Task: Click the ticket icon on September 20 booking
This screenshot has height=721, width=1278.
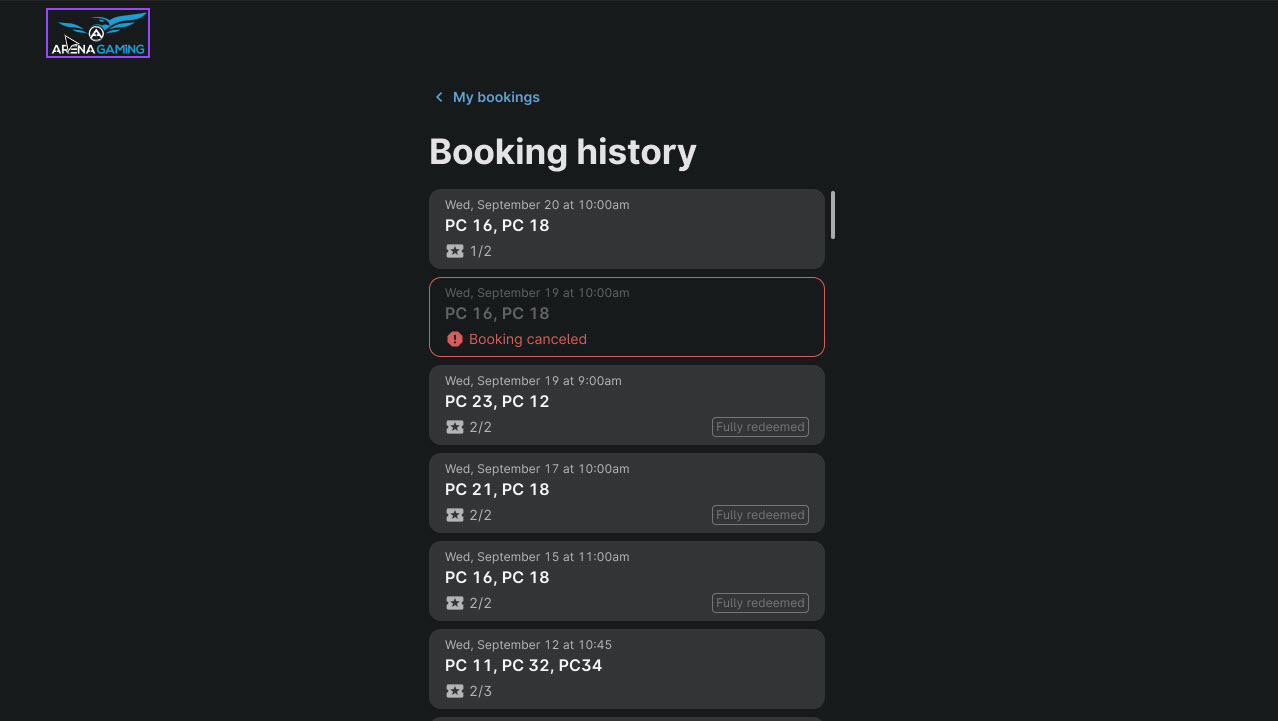Action: [x=455, y=251]
